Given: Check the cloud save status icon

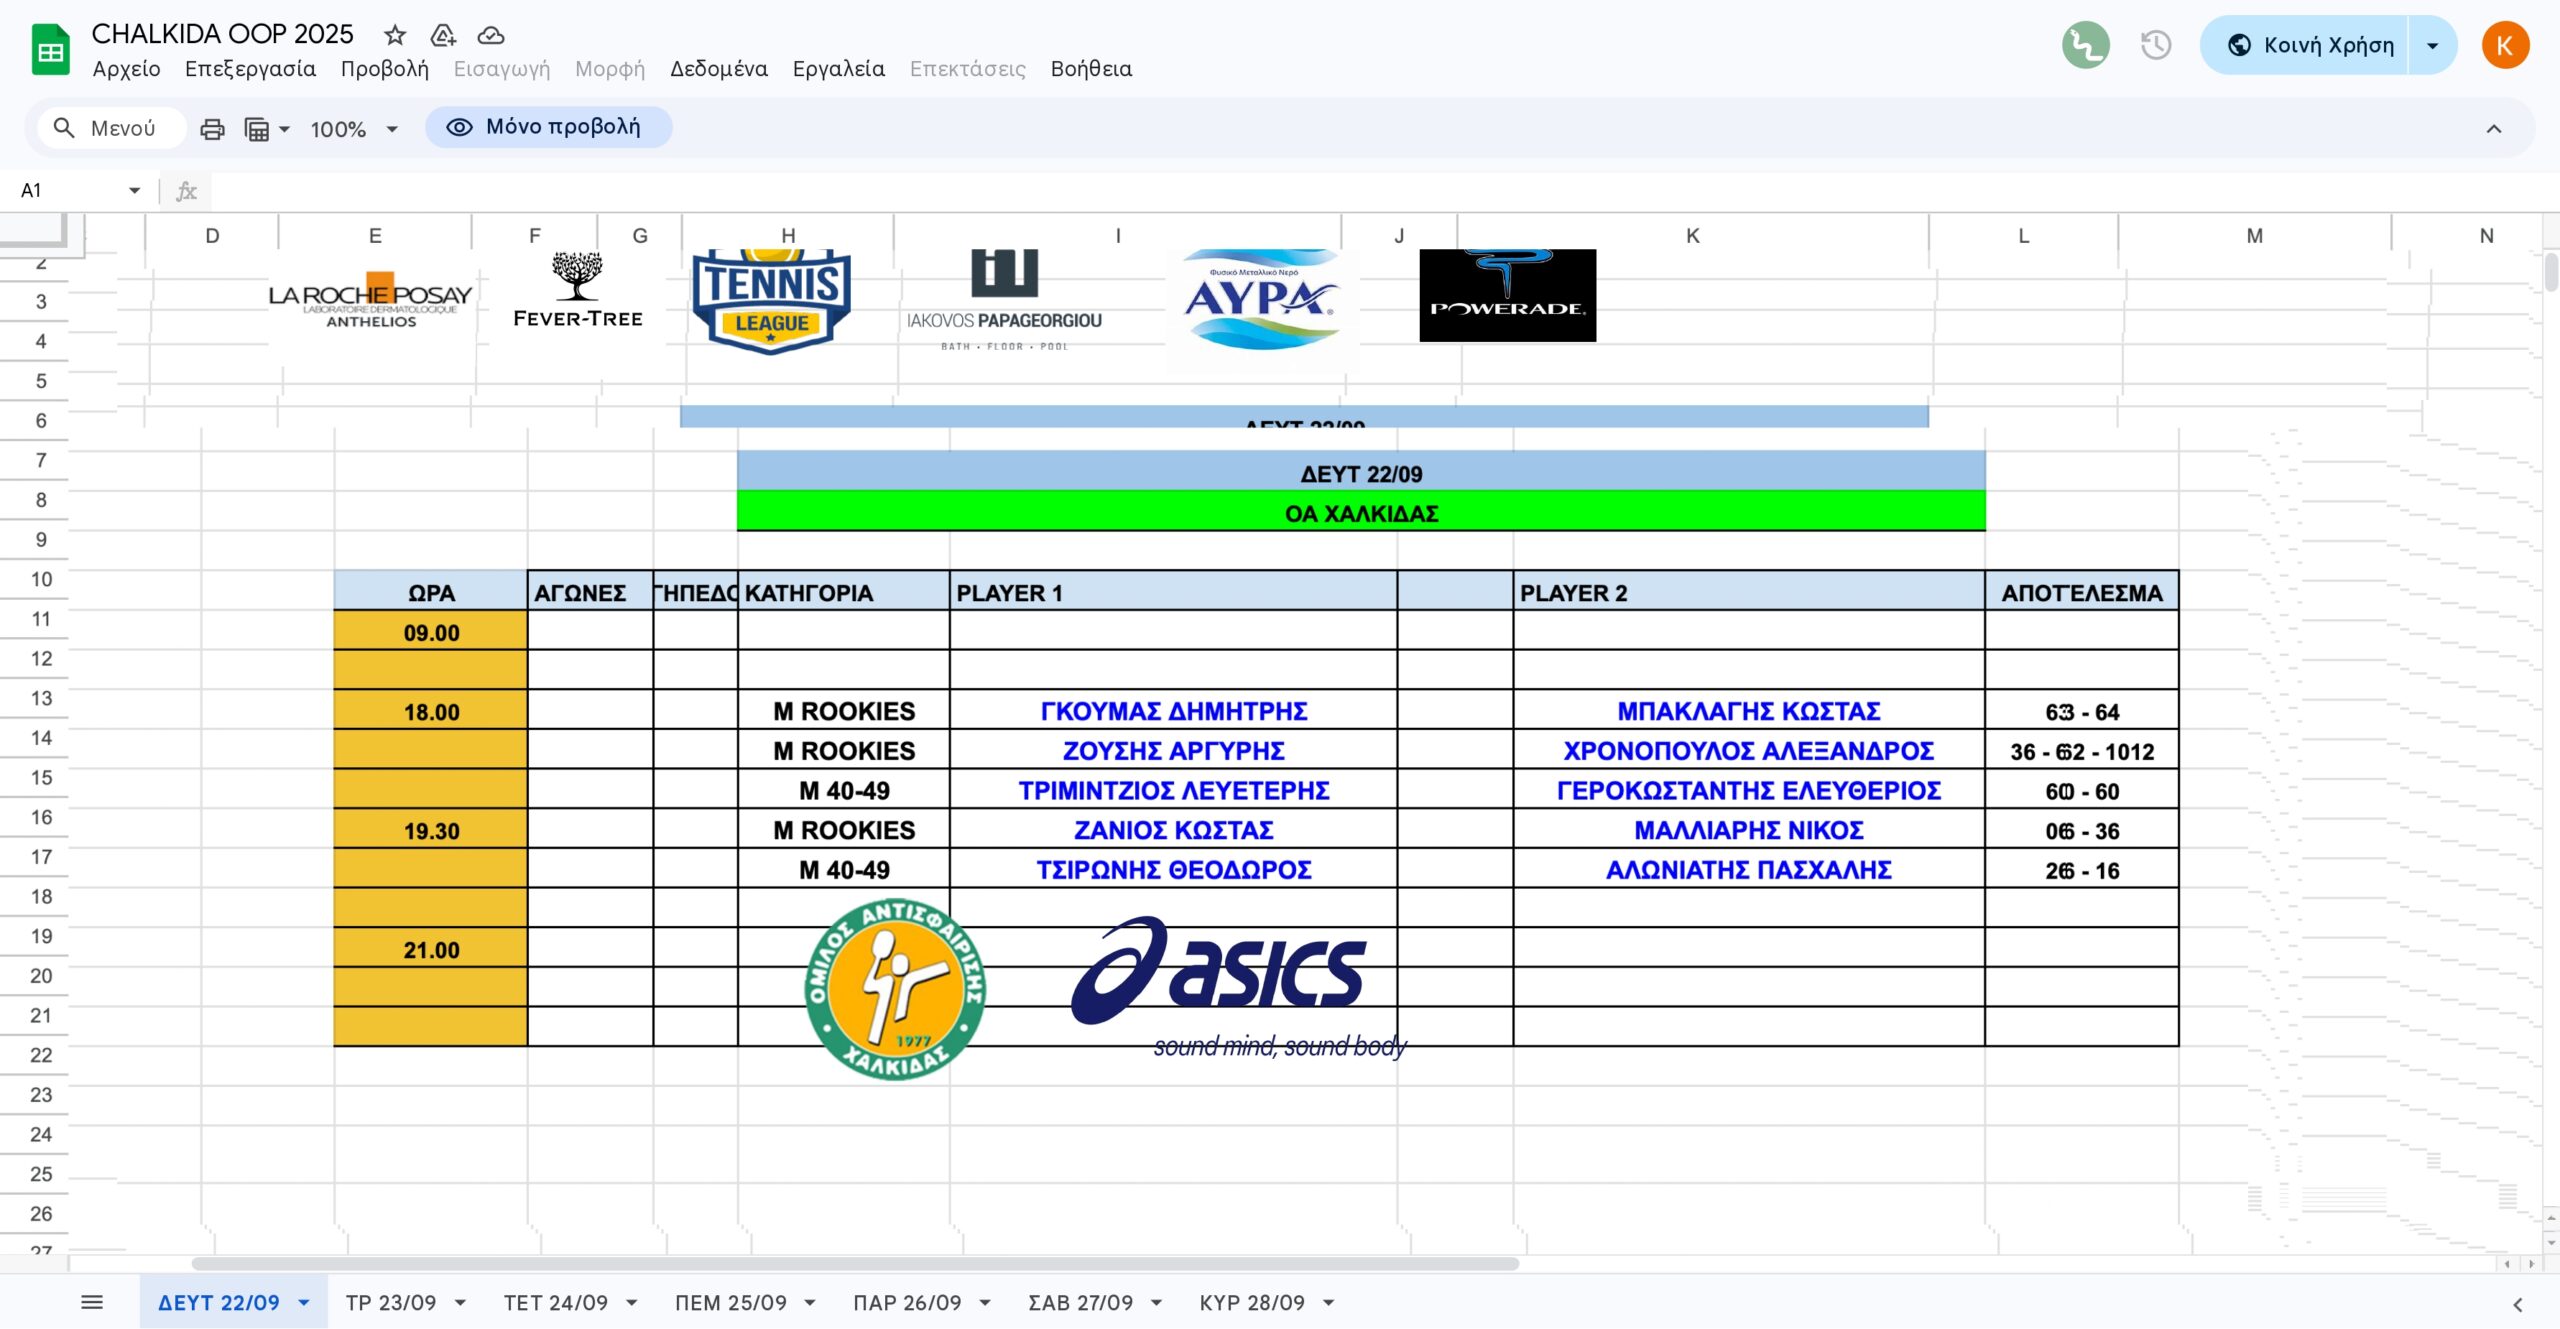Looking at the screenshot, I should (491, 35).
